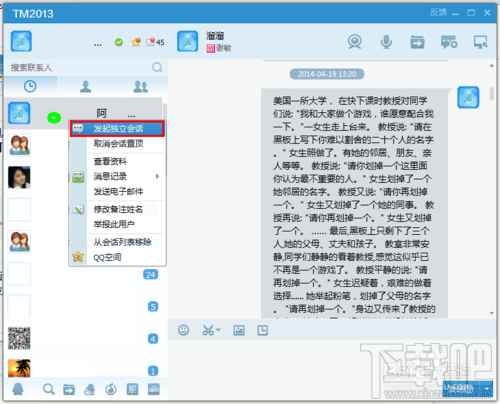Choose 取消会话置顶 in context menu
The width and height of the screenshot is (500, 404).
pyautogui.click(x=118, y=144)
